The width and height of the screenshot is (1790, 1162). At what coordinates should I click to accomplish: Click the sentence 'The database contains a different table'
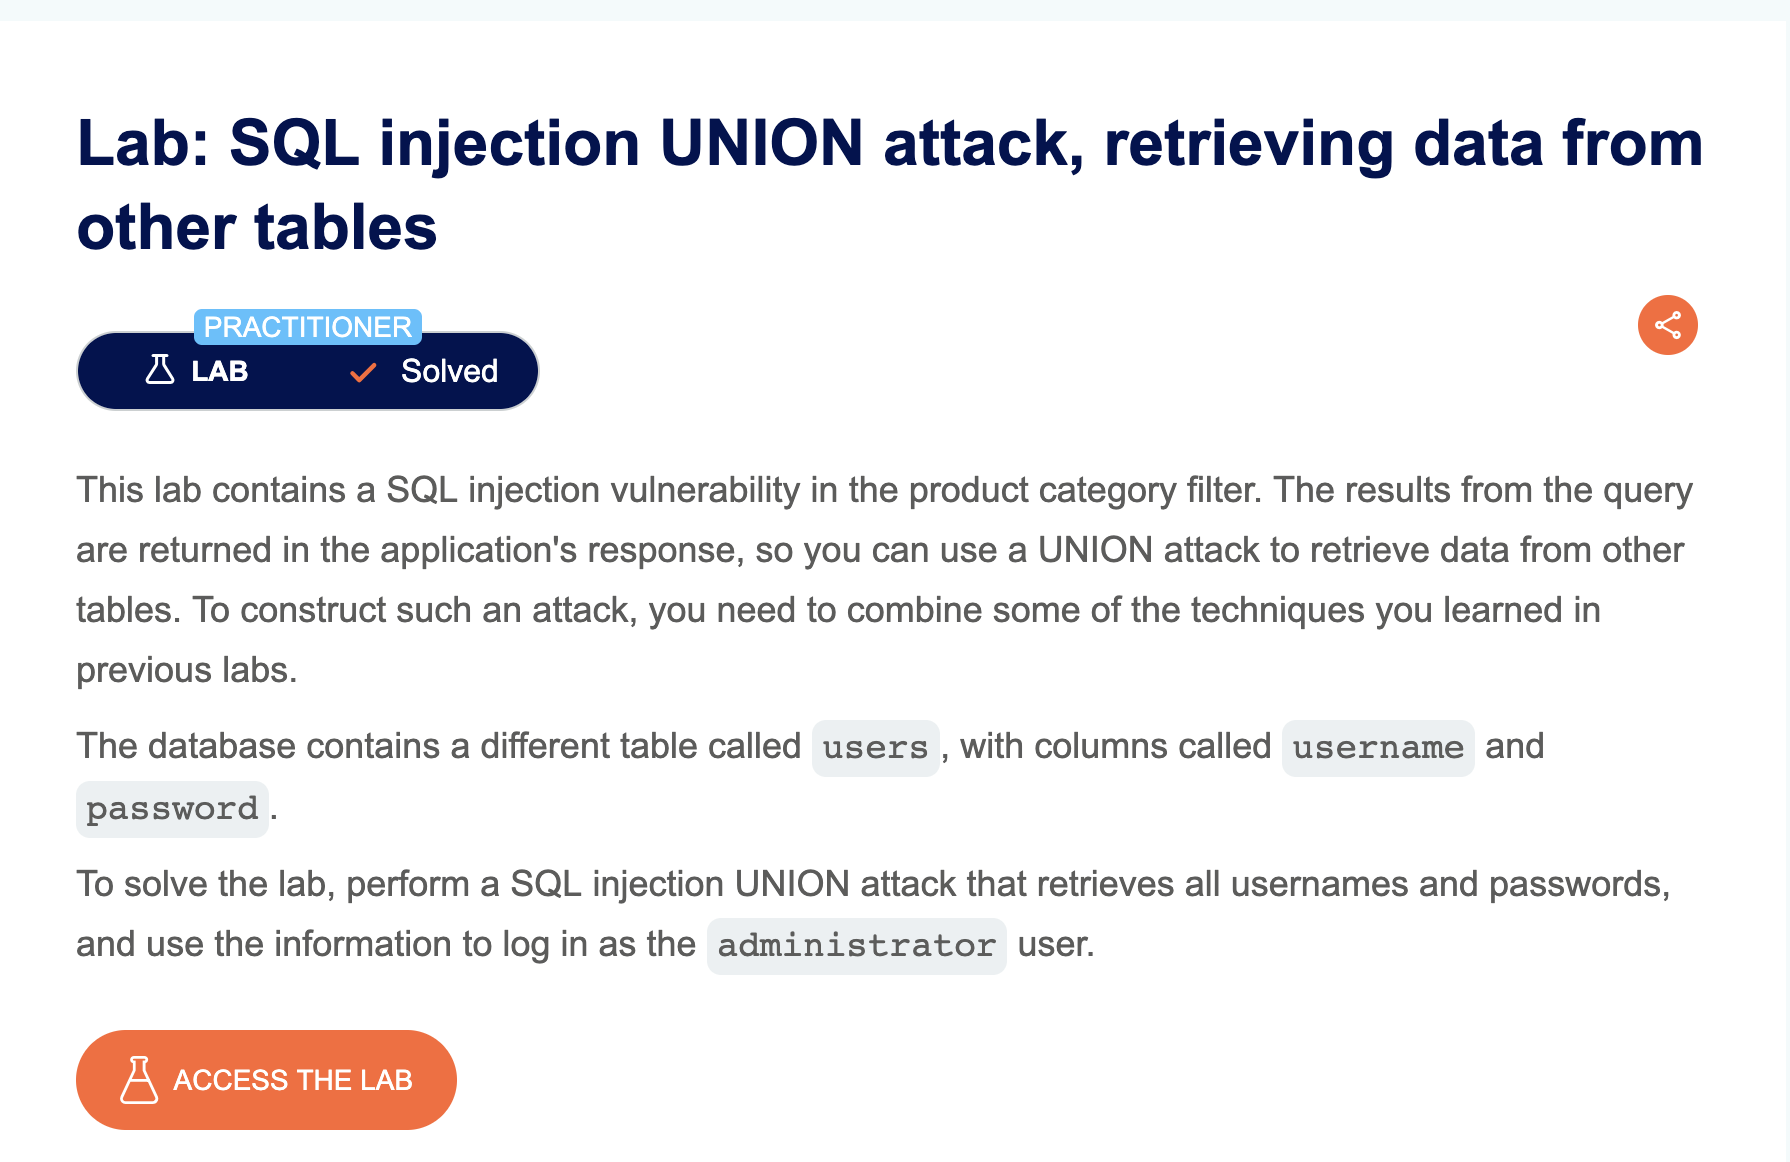click(810, 777)
